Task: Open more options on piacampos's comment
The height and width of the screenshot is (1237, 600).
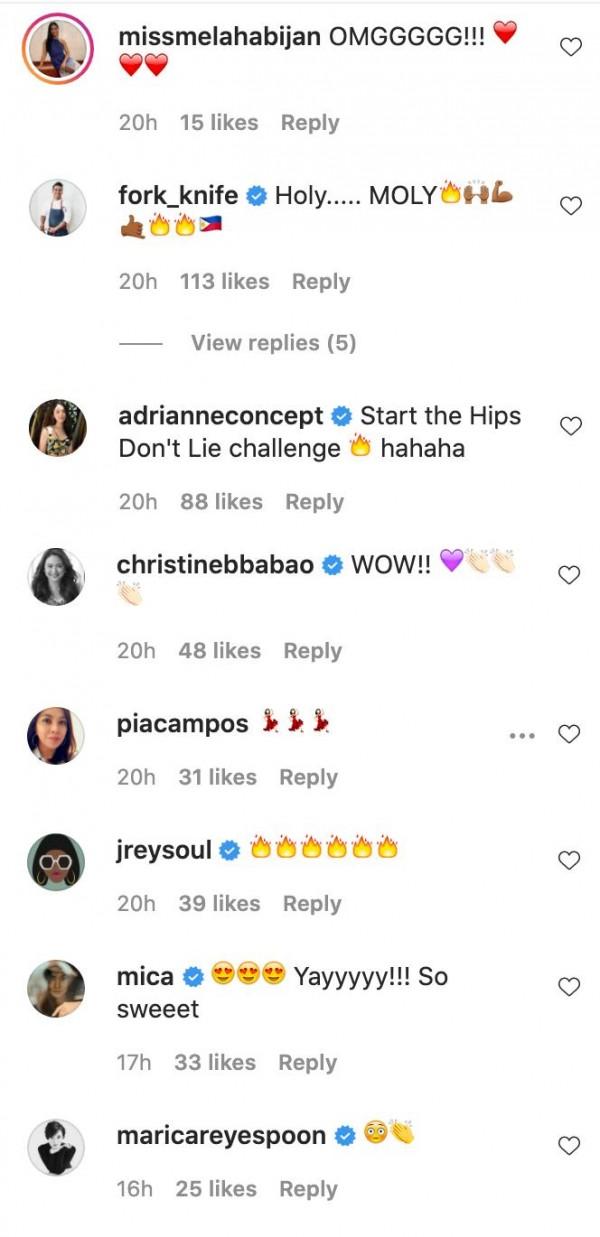Action: [x=523, y=735]
